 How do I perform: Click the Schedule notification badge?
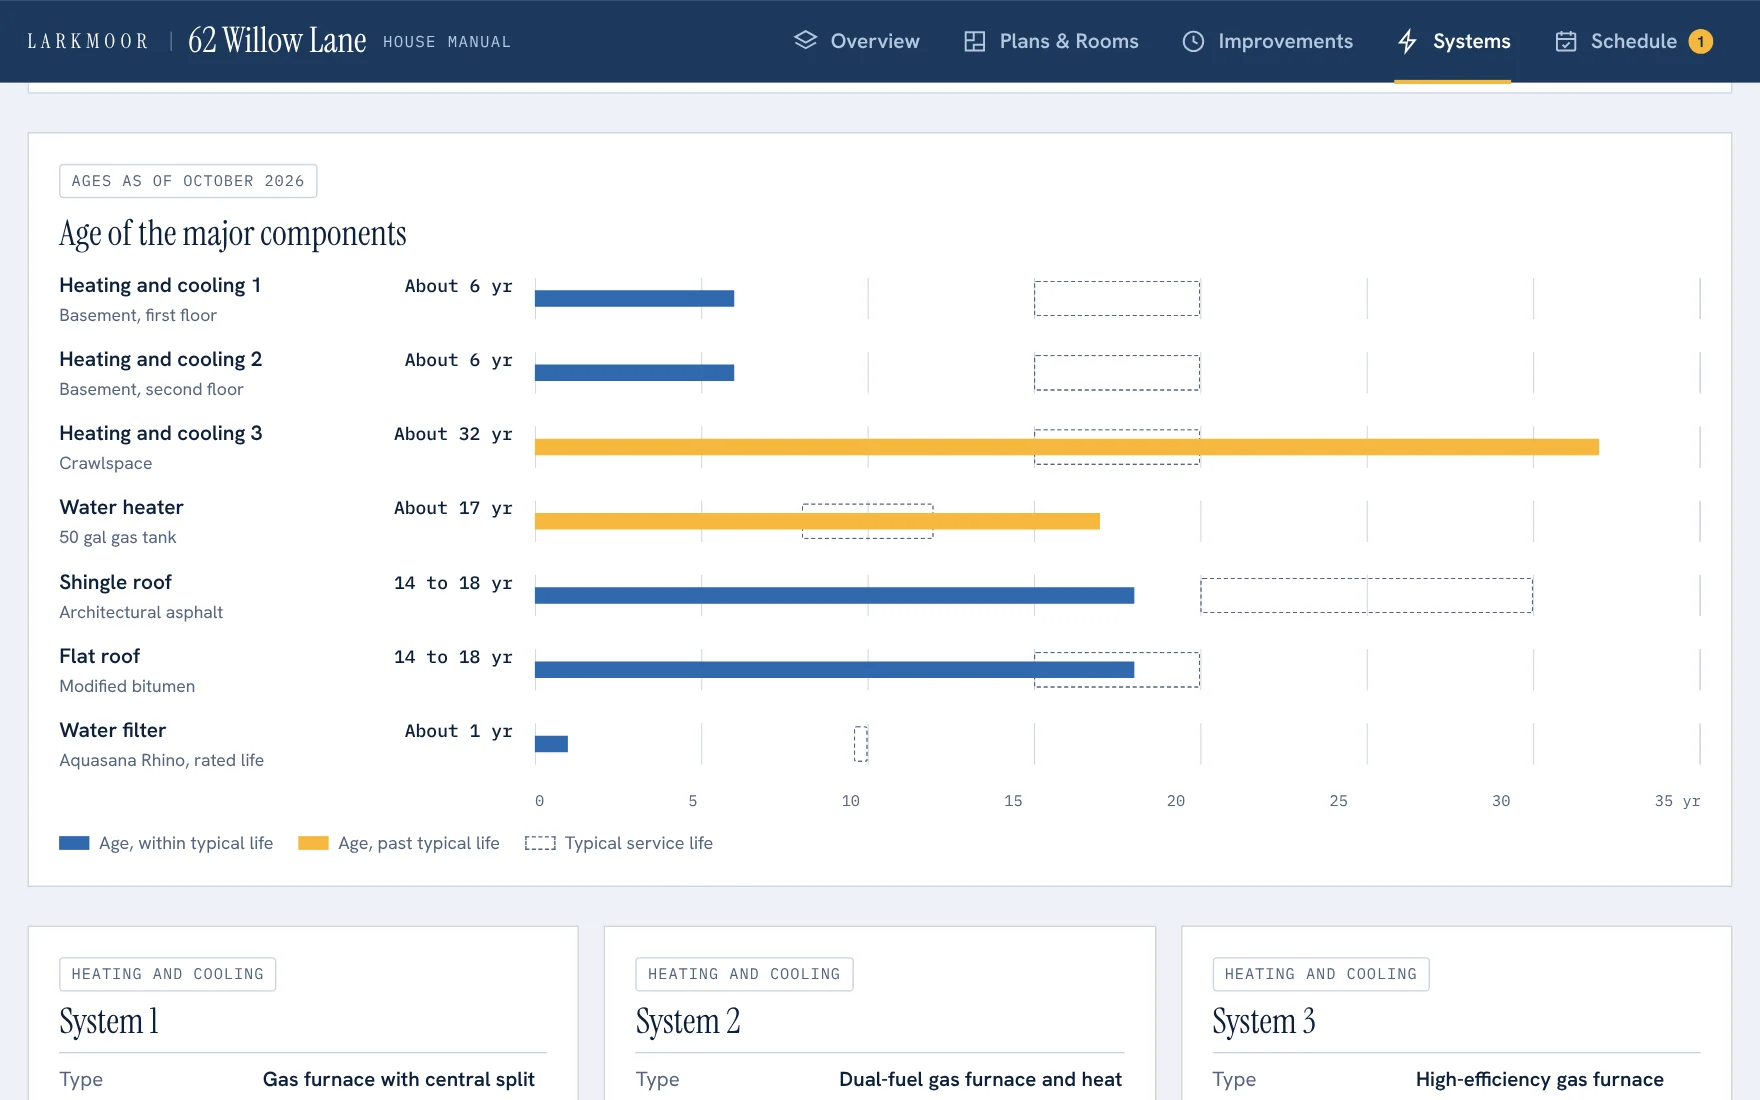click(1700, 41)
